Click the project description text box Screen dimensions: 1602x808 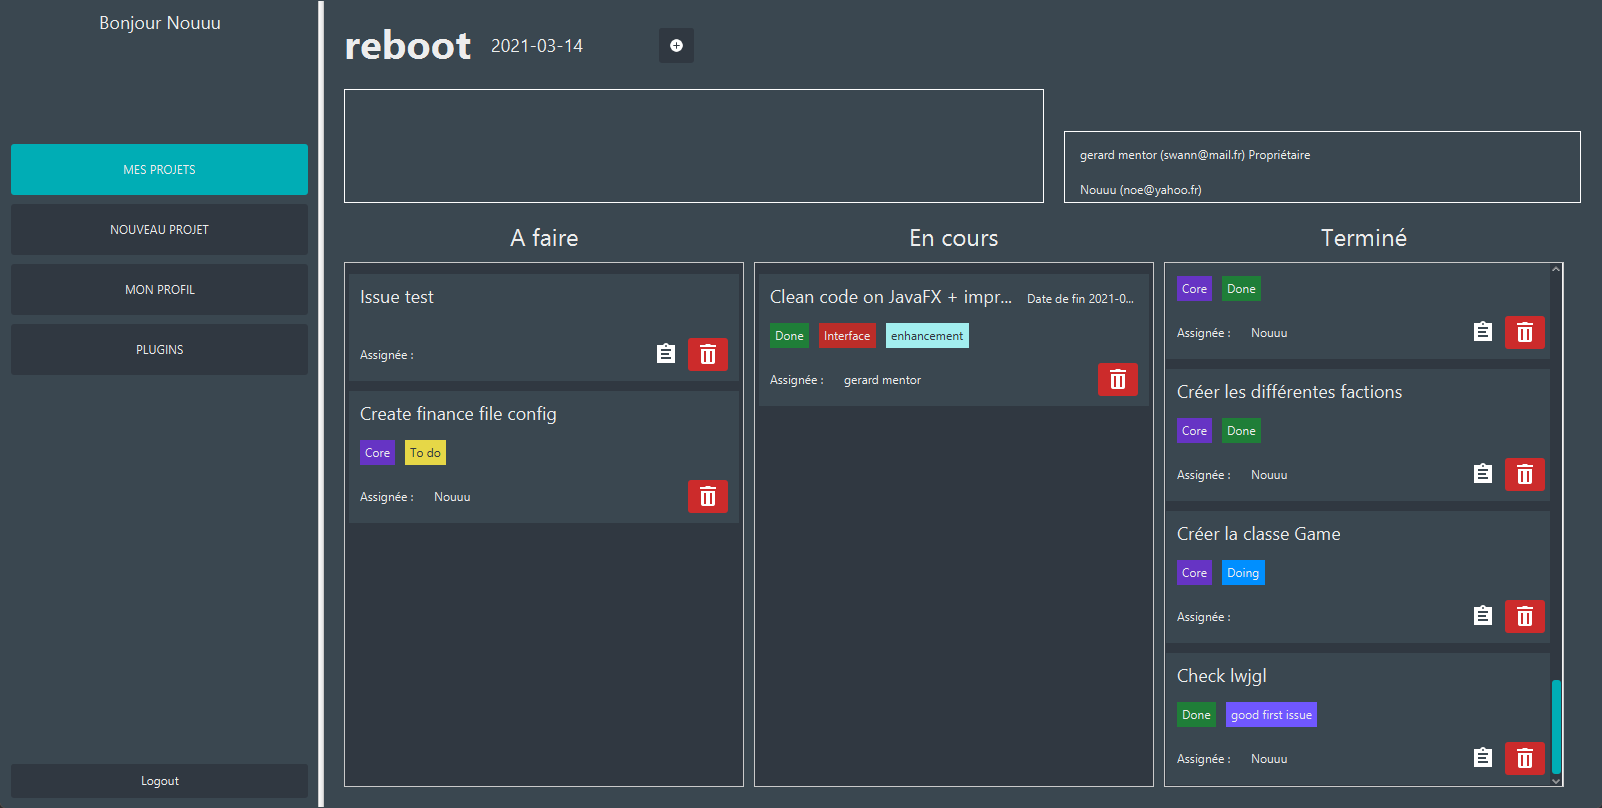[x=694, y=146]
